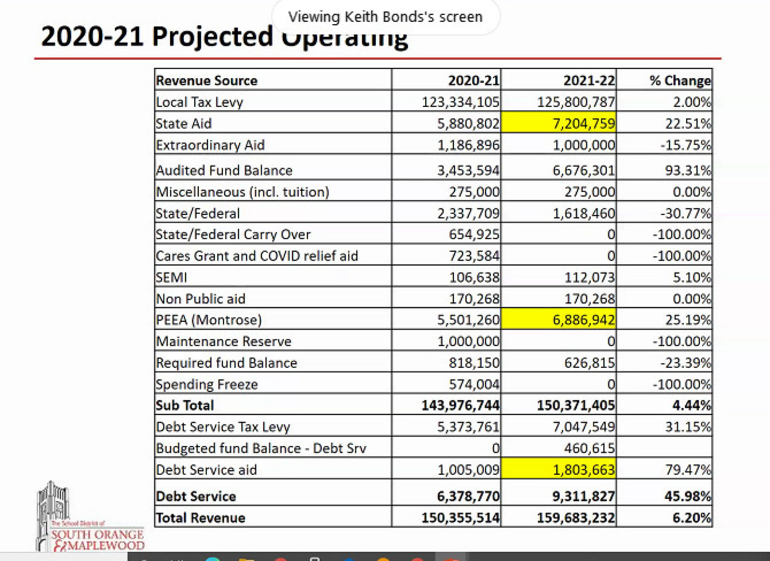Click the 2,337,709 value

coord(468,213)
